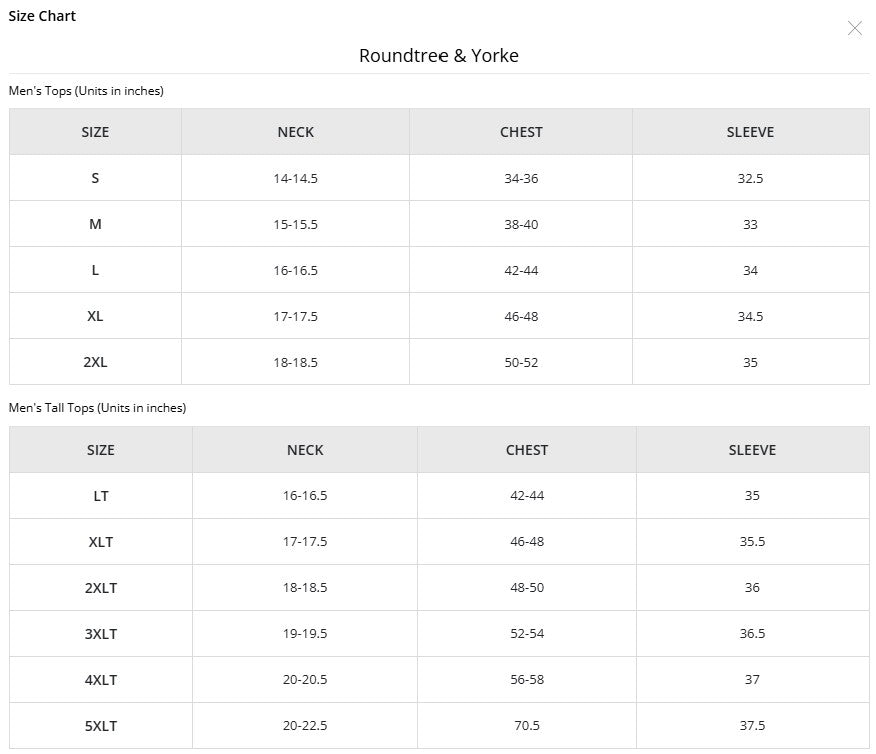Select the LT tall size label
This screenshot has width=876, height=754.
(x=101, y=496)
